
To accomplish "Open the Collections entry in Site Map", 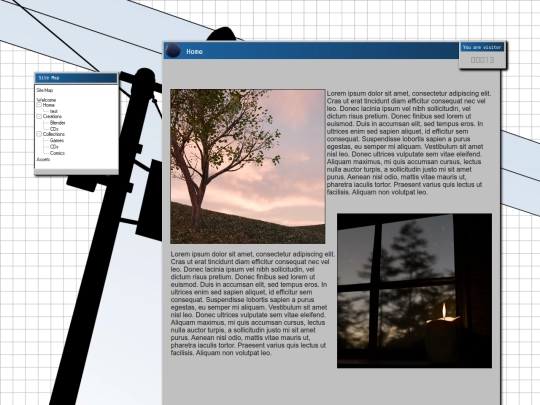I will (54, 134).
